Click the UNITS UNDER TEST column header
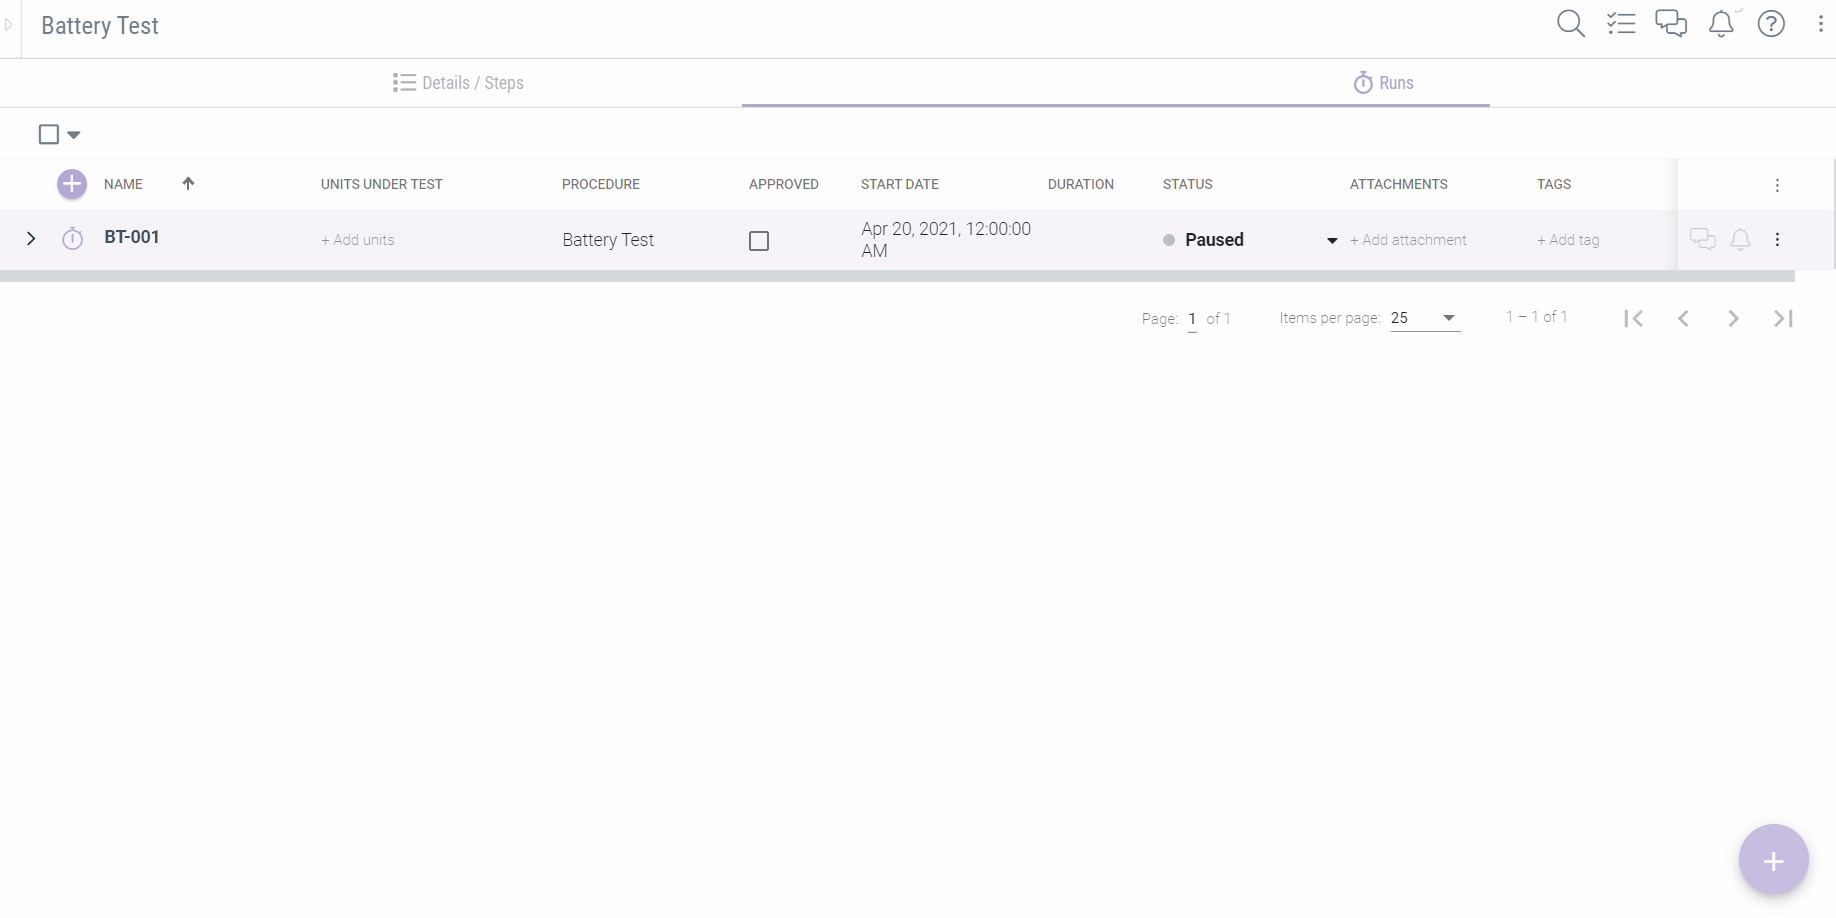1836x918 pixels. 381,184
